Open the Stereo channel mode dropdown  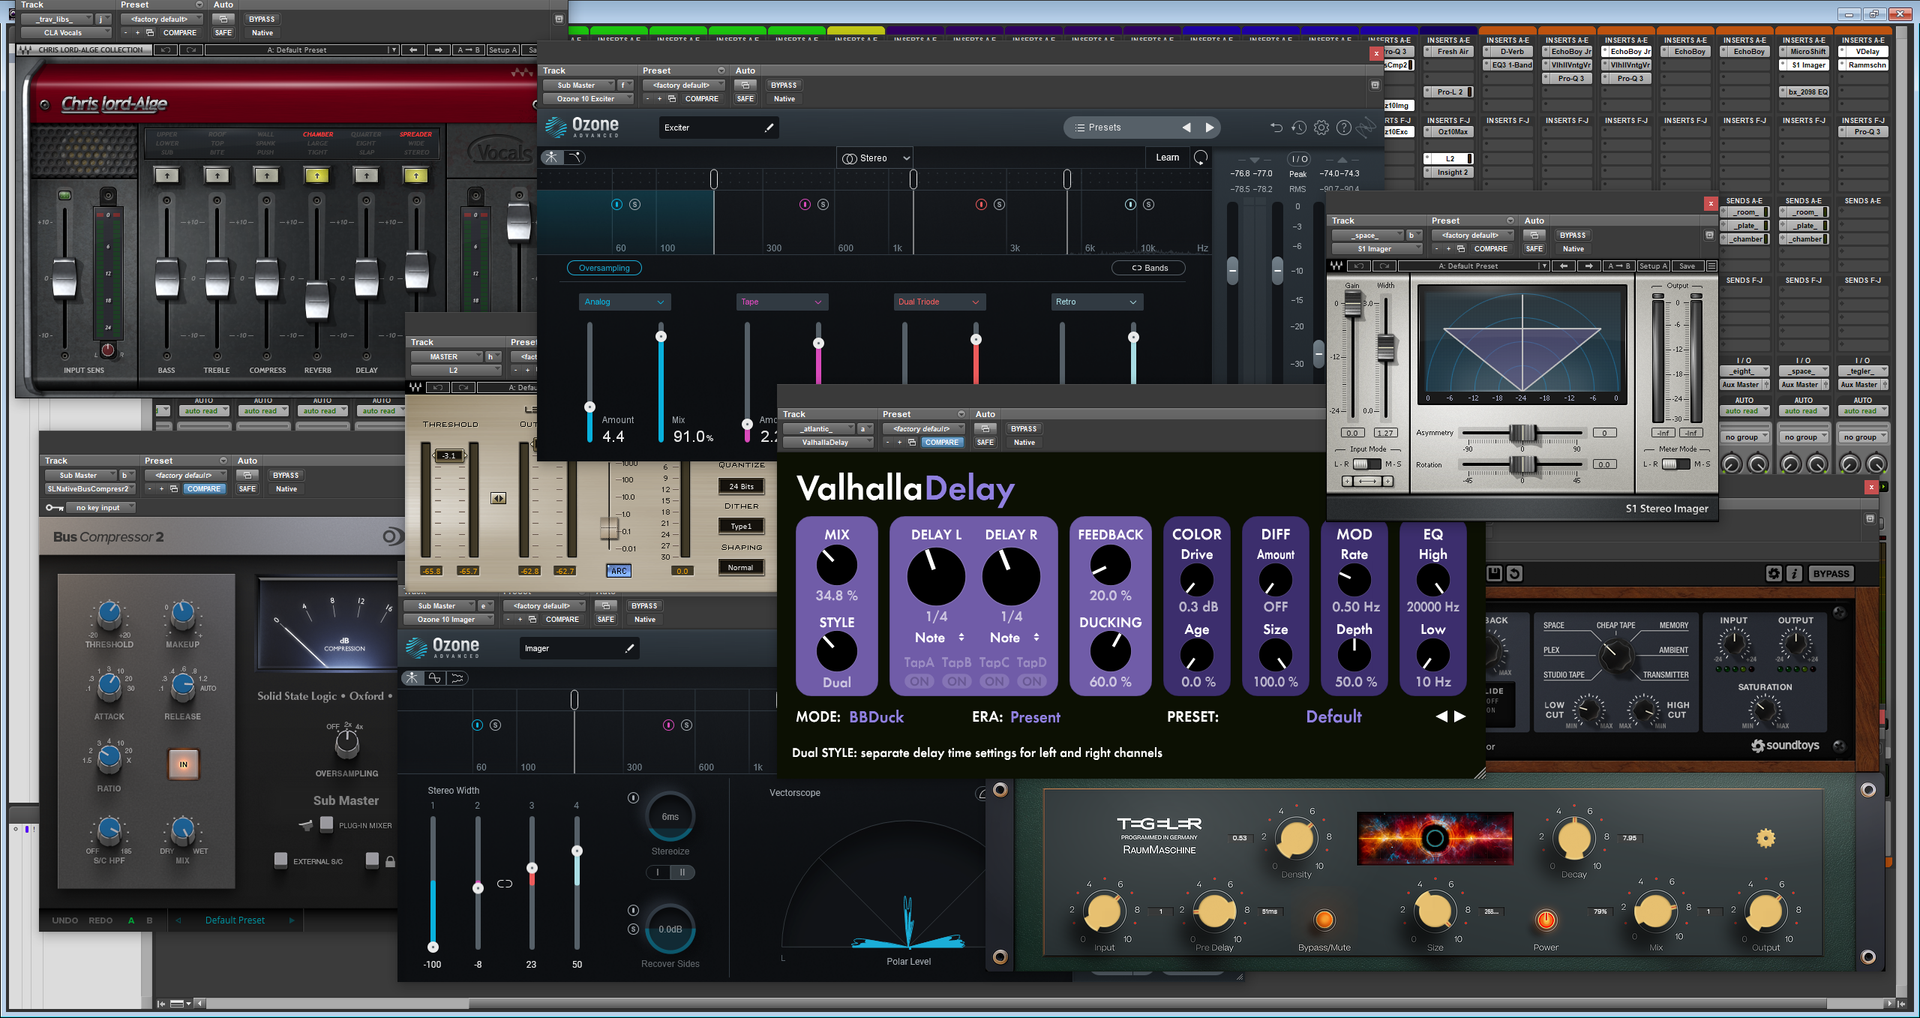pyautogui.click(x=876, y=158)
